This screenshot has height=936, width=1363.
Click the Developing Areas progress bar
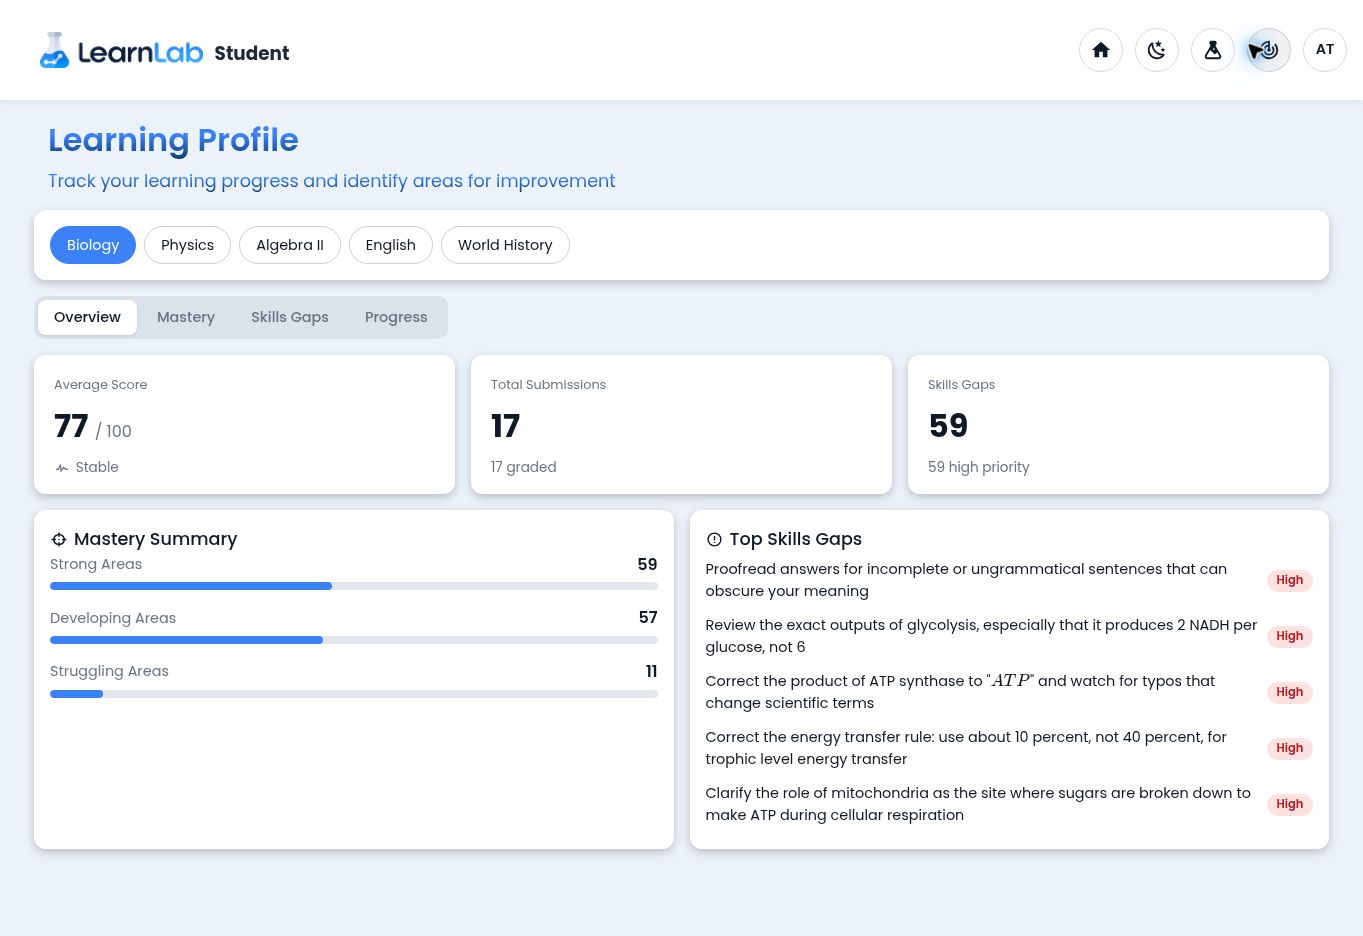pyautogui.click(x=354, y=640)
